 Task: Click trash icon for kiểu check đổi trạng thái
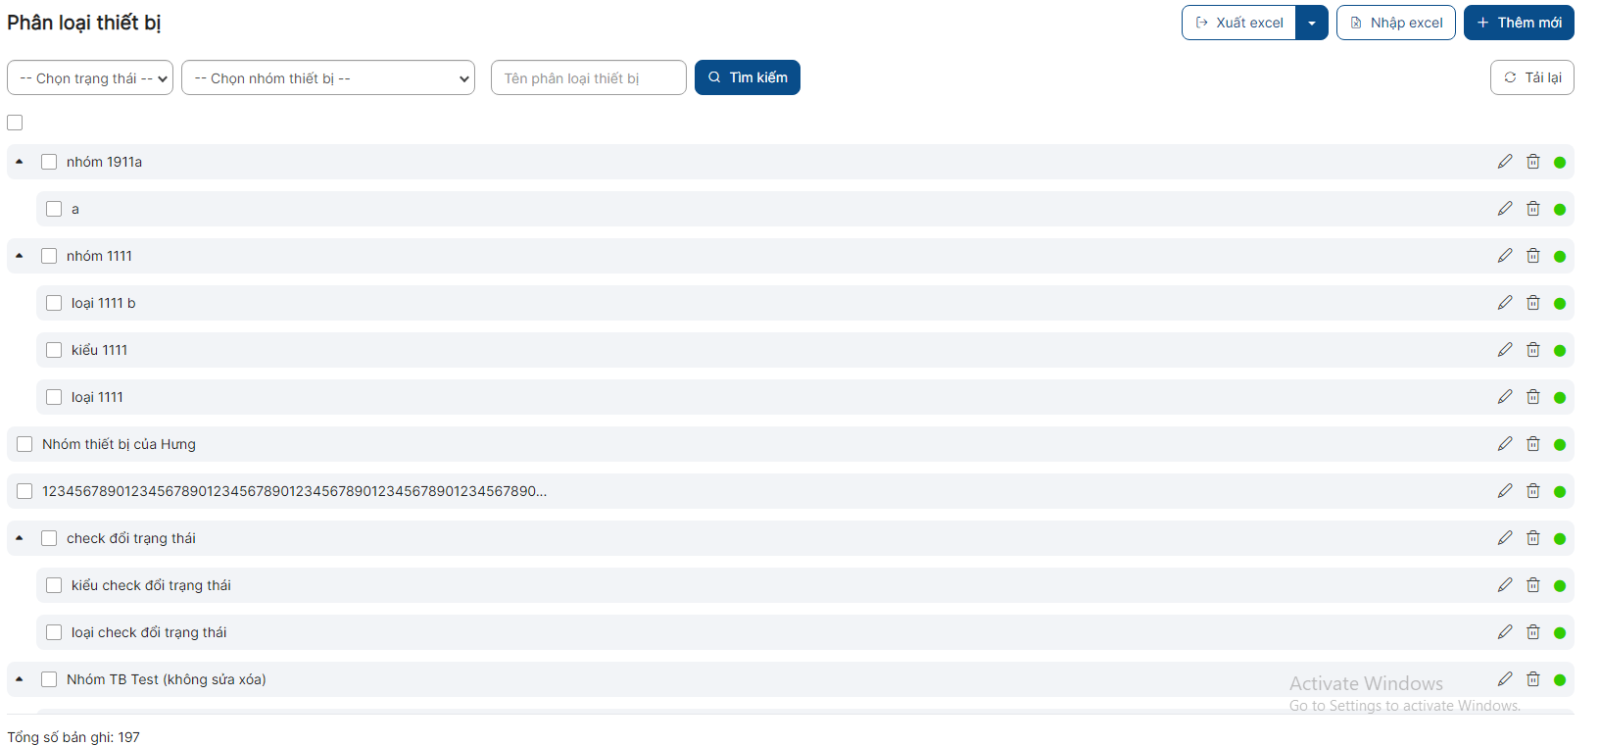(x=1532, y=585)
